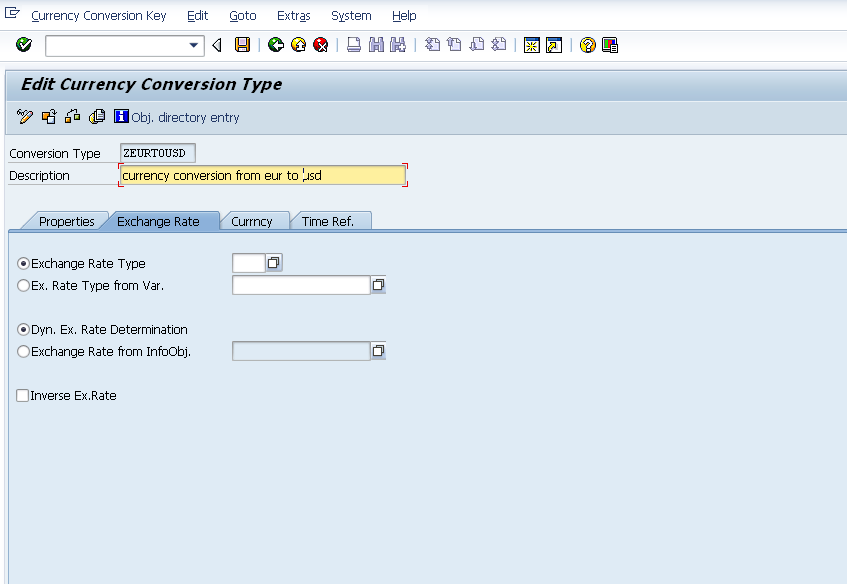
Task: Open the Edit menu
Action: tap(198, 16)
